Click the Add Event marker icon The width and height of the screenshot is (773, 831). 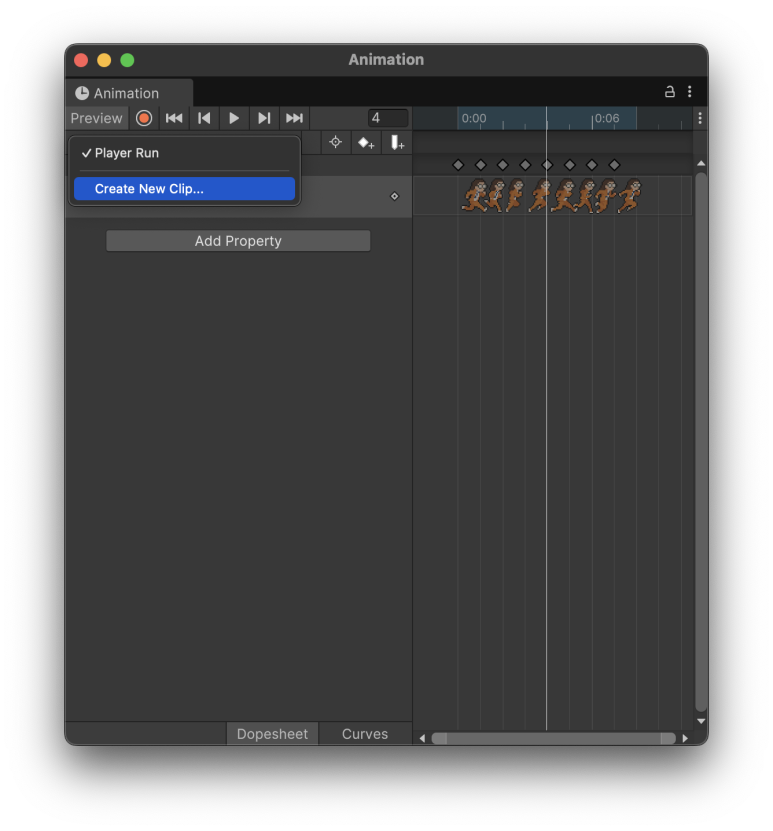coord(397,143)
